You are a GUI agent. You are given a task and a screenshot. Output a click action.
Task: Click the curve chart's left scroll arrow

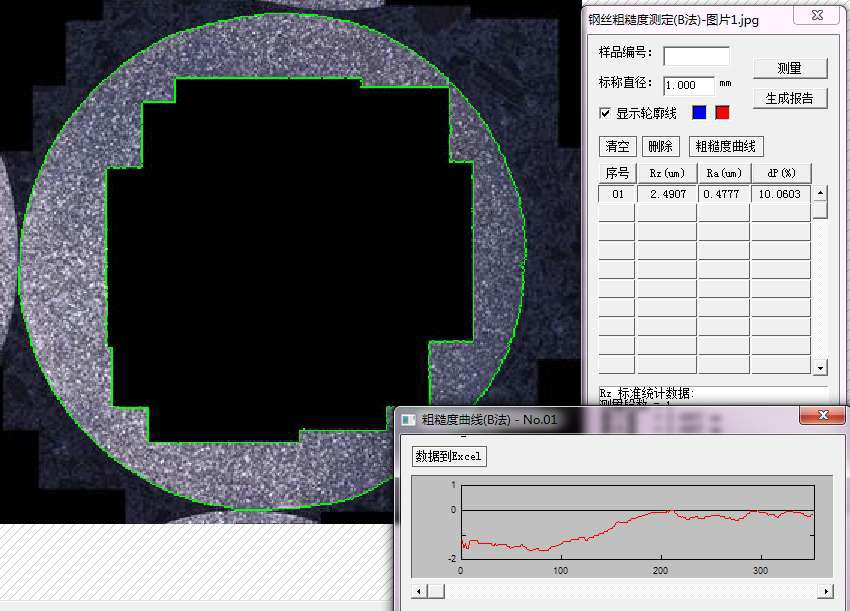(418, 591)
